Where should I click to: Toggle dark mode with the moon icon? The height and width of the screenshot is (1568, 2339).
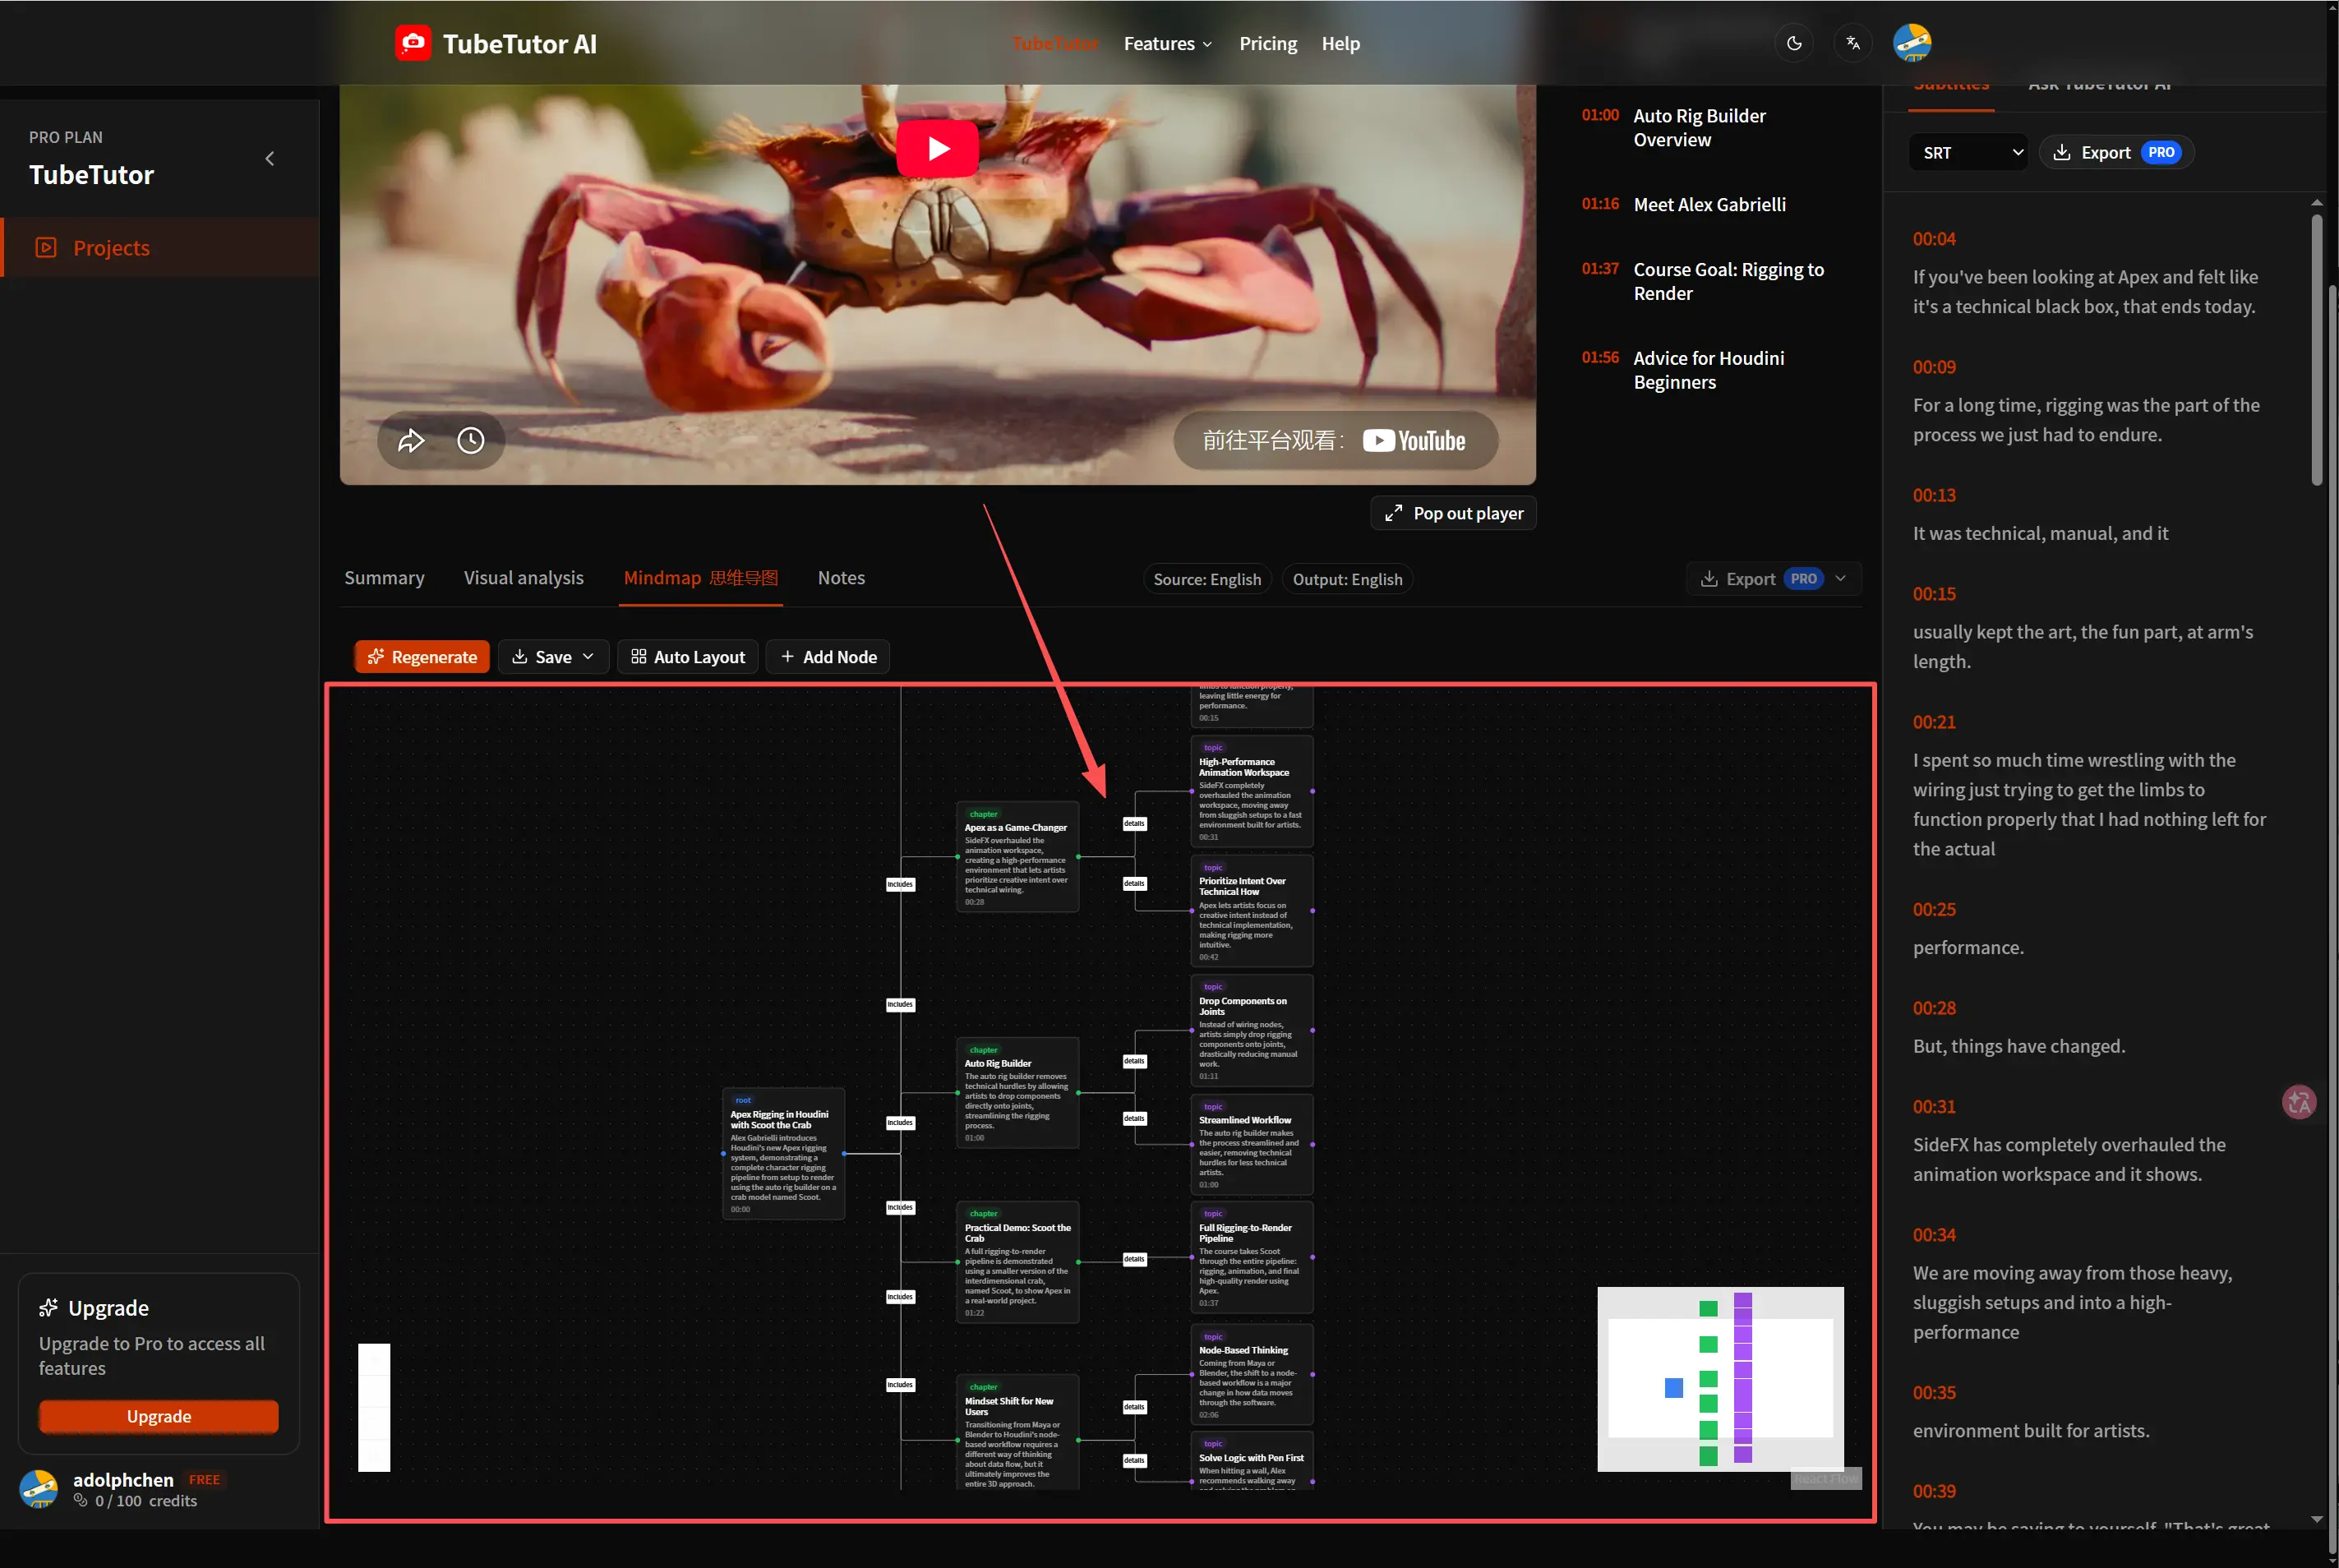(x=1794, y=43)
